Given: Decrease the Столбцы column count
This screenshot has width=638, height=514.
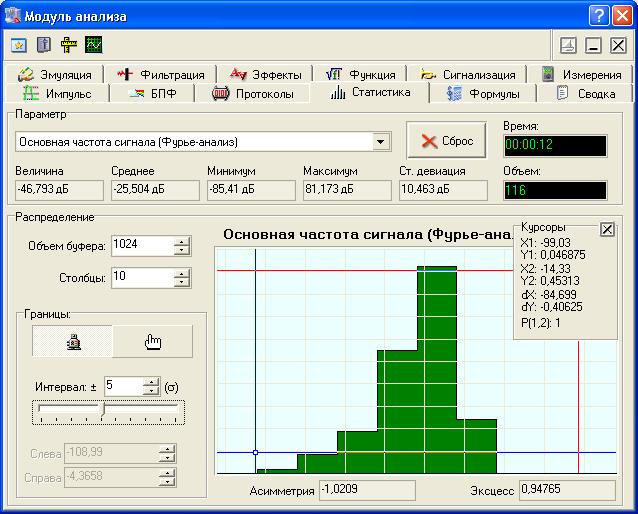Looking at the screenshot, I should point(181,282).
